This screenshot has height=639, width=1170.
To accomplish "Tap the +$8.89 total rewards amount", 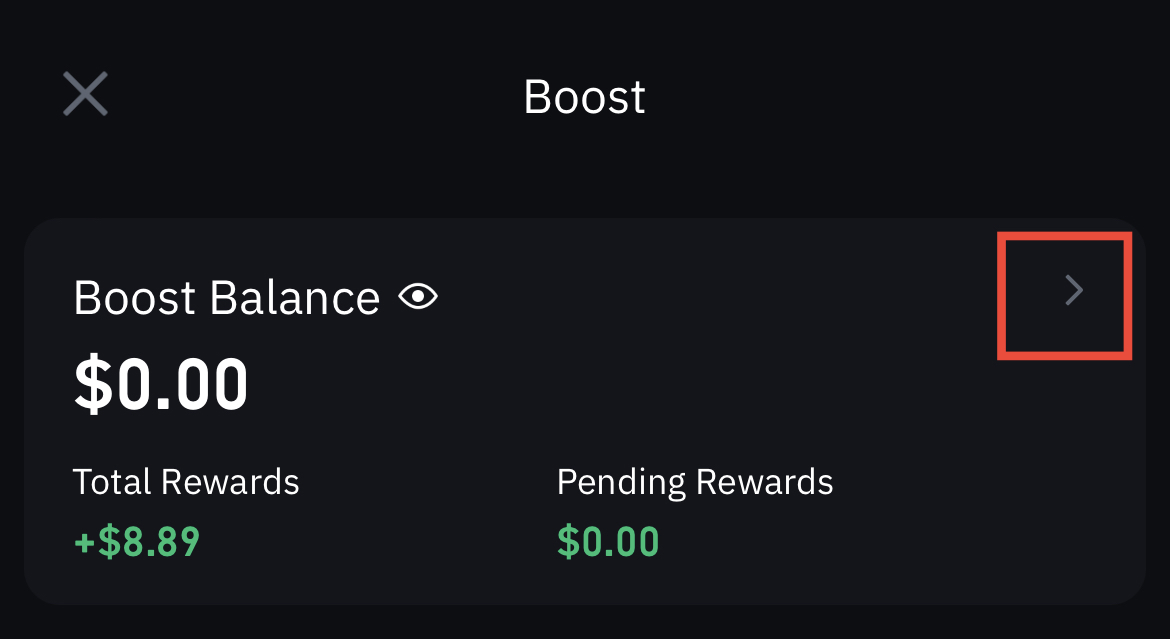I will [137, 541].
